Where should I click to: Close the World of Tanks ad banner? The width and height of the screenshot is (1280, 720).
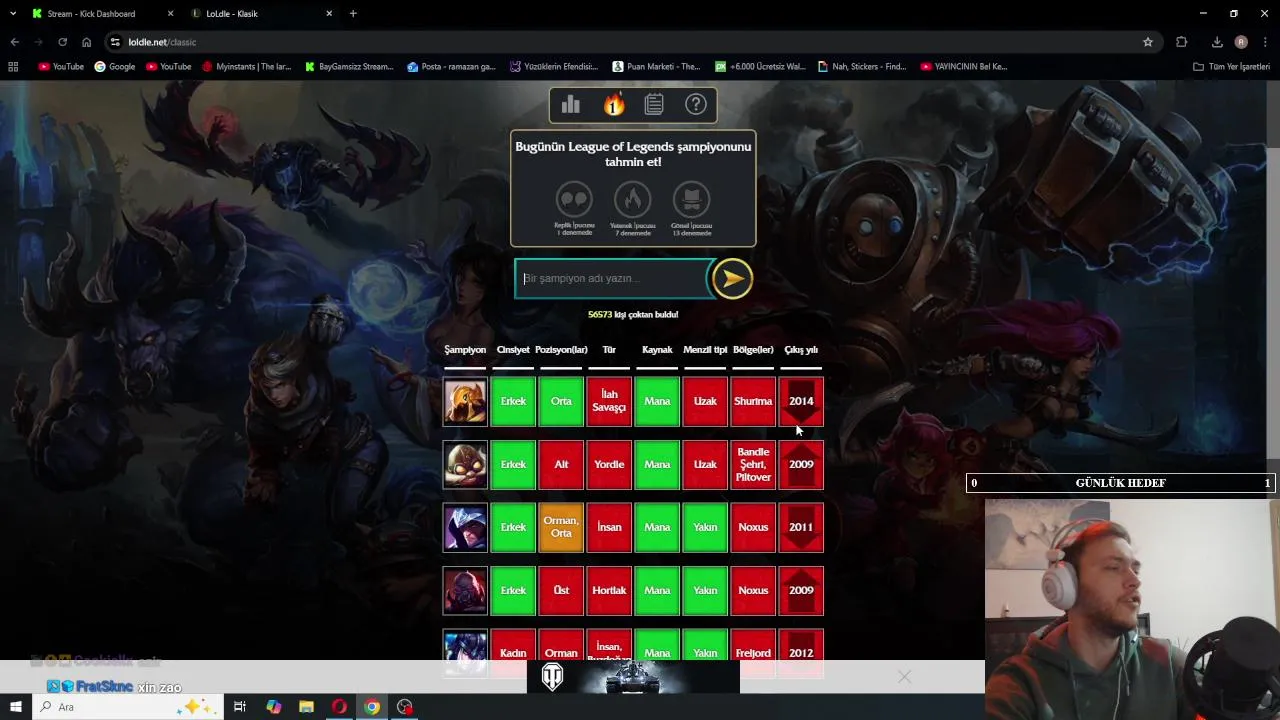click(x=904, y=677)
